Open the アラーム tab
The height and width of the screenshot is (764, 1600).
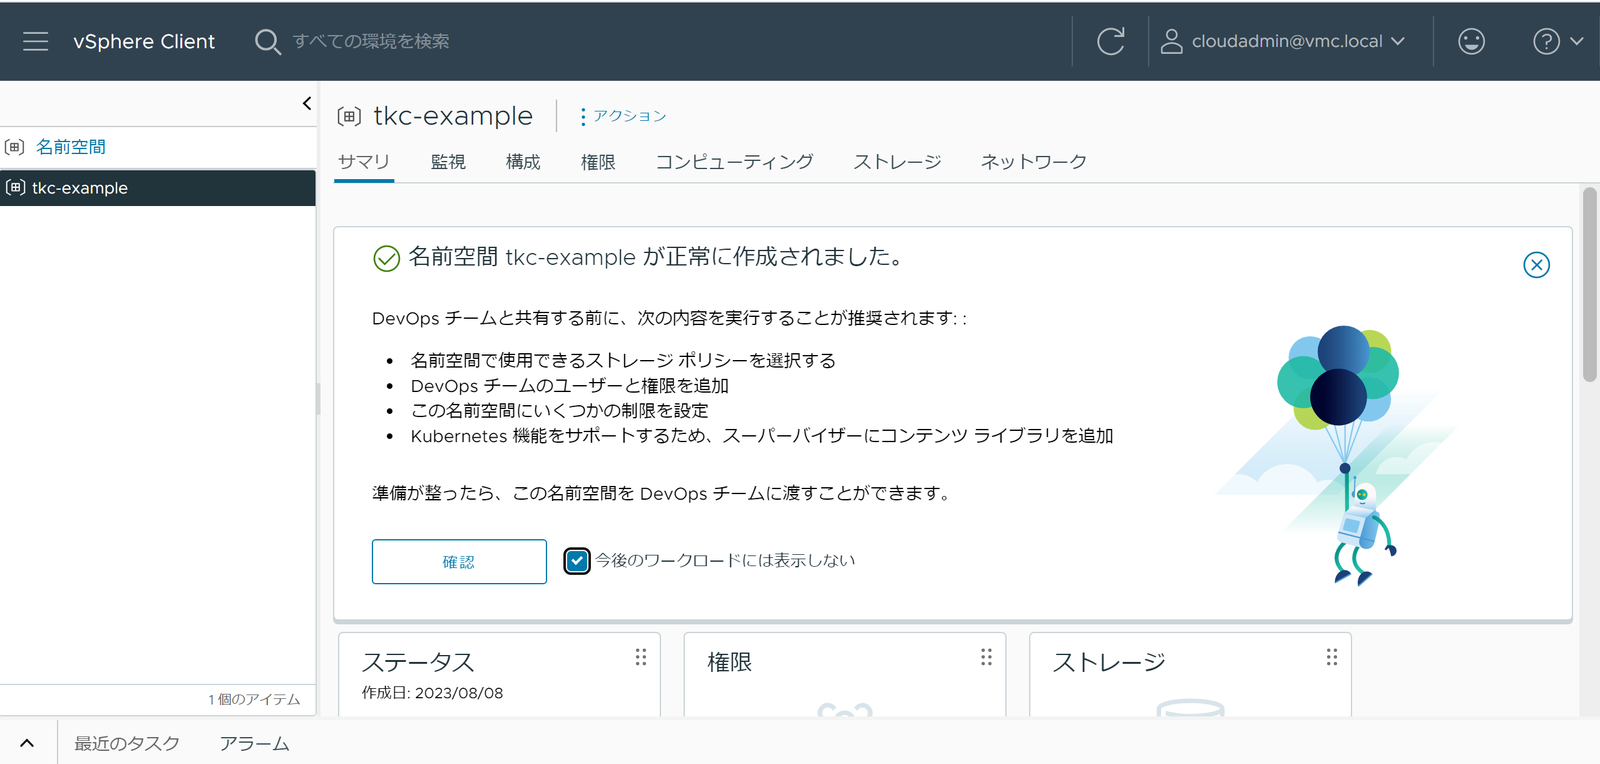[254, 744]
